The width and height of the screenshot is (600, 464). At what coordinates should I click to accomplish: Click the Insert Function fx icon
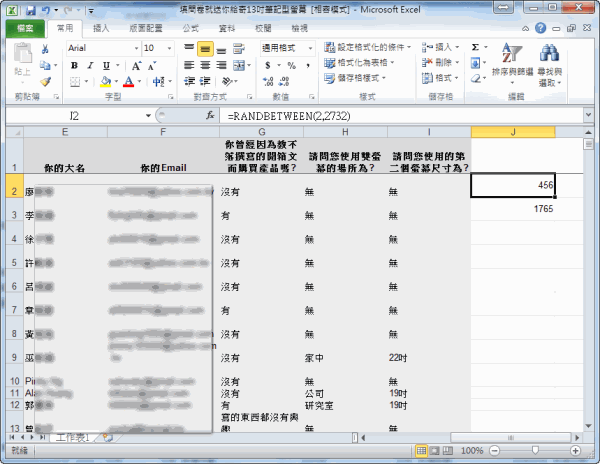tap(210, 115)
